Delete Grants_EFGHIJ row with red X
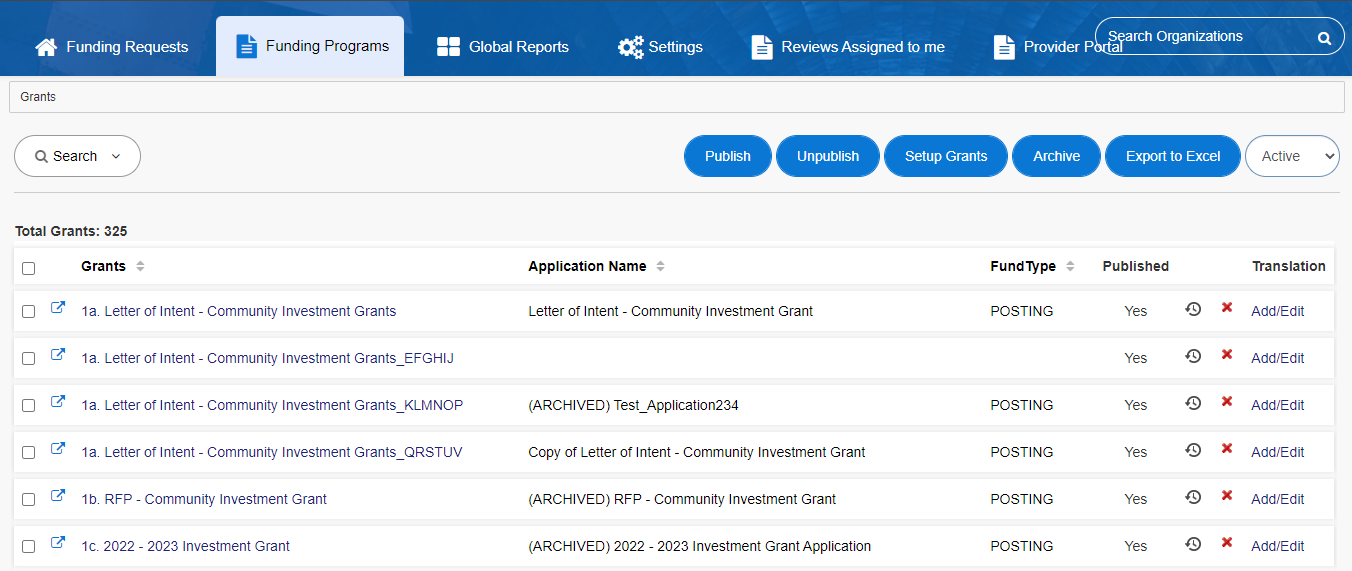 point(1227,355)
